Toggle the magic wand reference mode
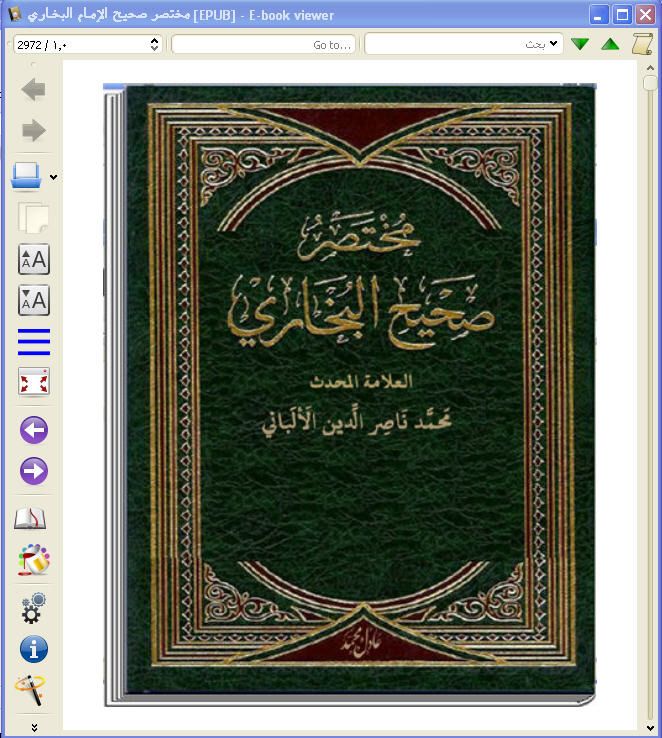 coord(30,689)
